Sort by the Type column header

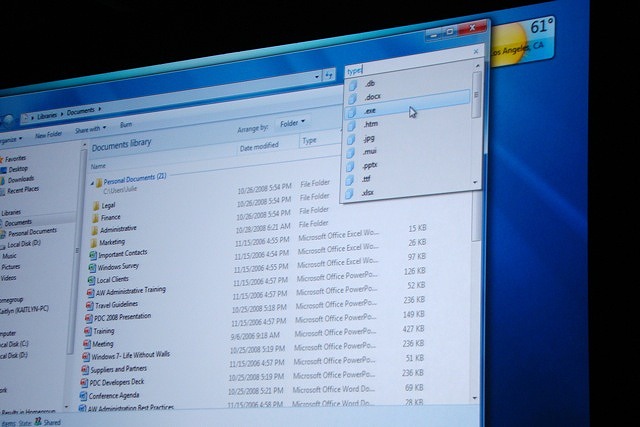click(309, 141)
